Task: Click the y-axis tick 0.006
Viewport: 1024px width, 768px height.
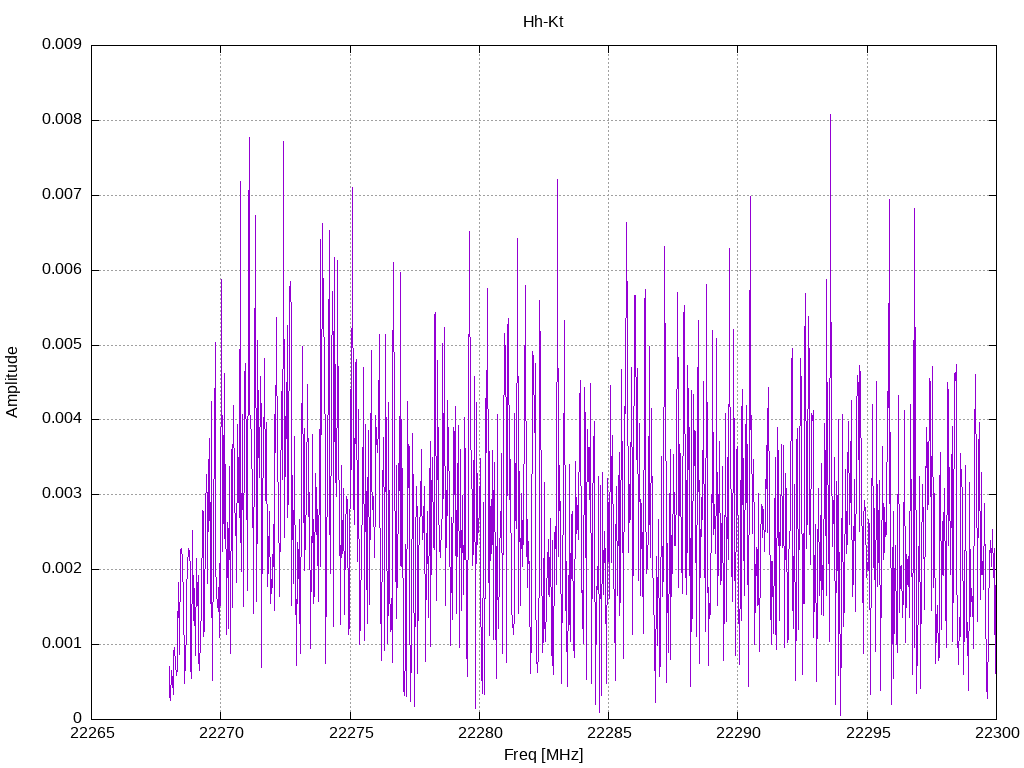Action: (62, 269)
